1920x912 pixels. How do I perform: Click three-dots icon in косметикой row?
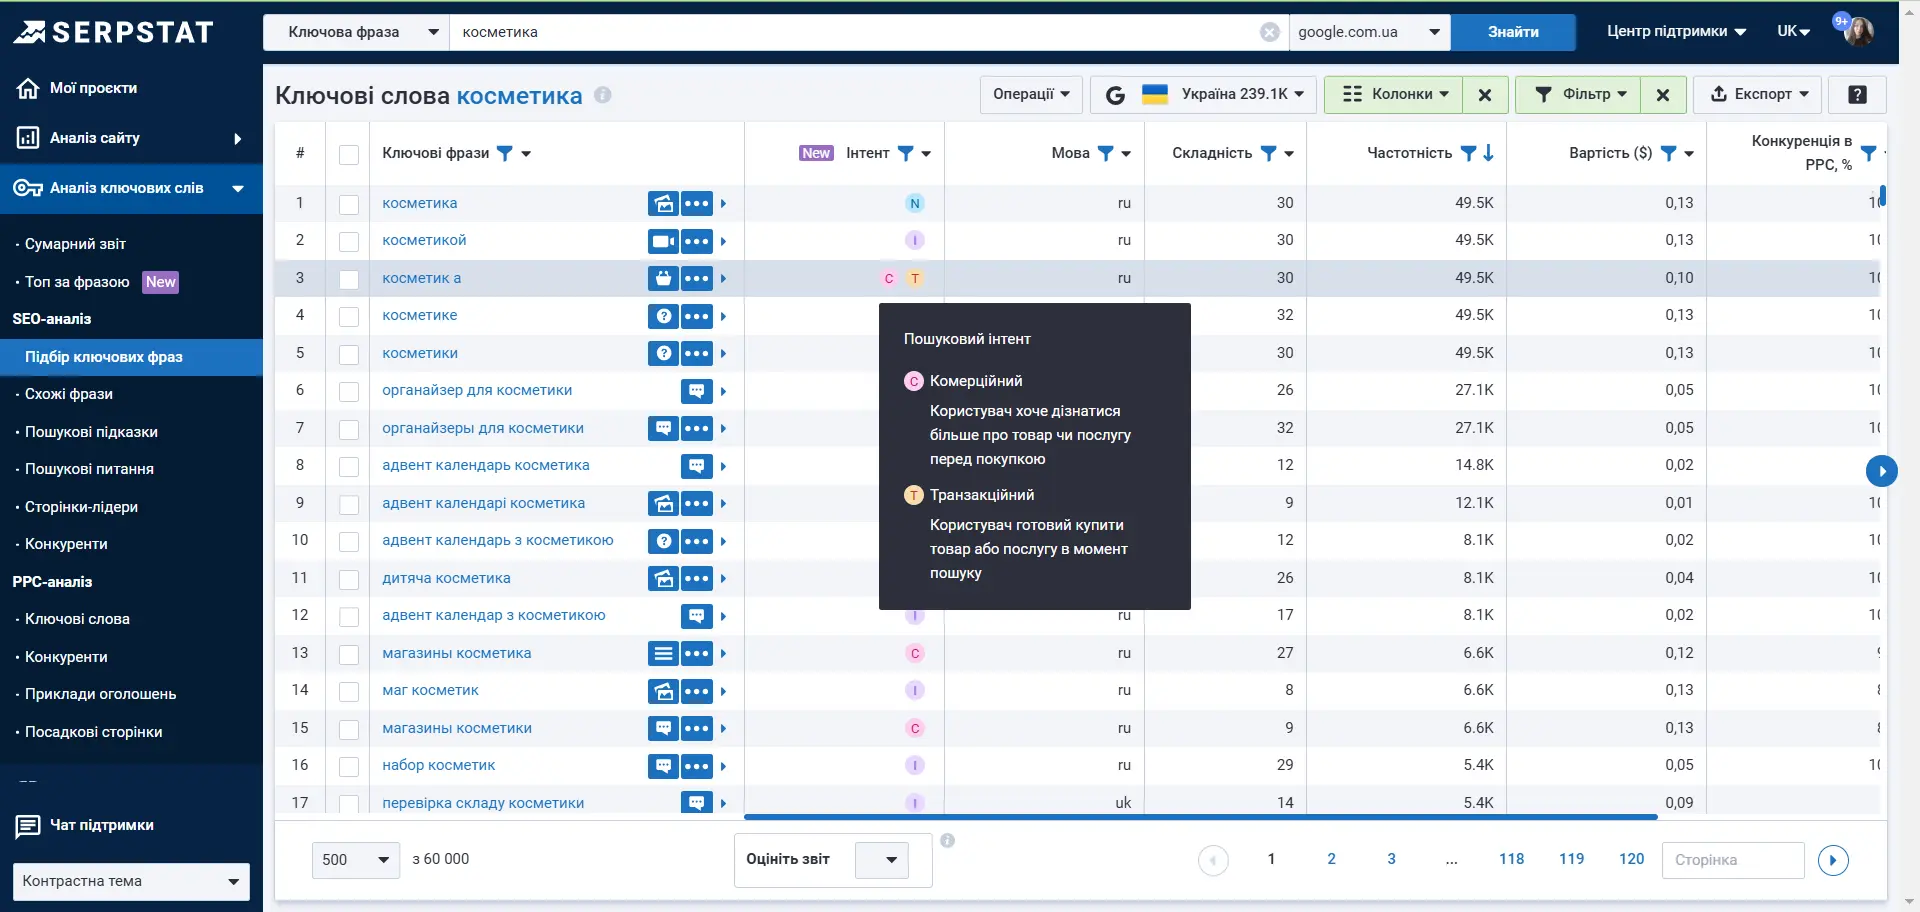pyautogui.click(x=697, y=241)
